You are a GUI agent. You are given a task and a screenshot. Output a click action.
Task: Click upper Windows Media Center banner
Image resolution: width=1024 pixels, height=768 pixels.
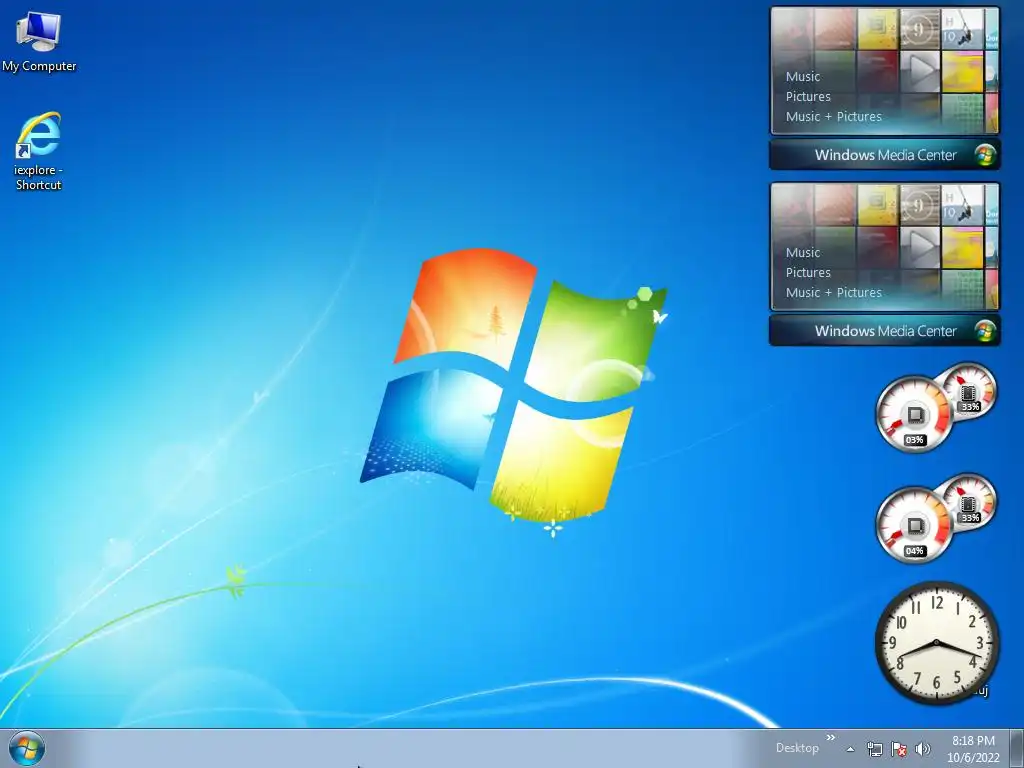click(x=884, y=155)
